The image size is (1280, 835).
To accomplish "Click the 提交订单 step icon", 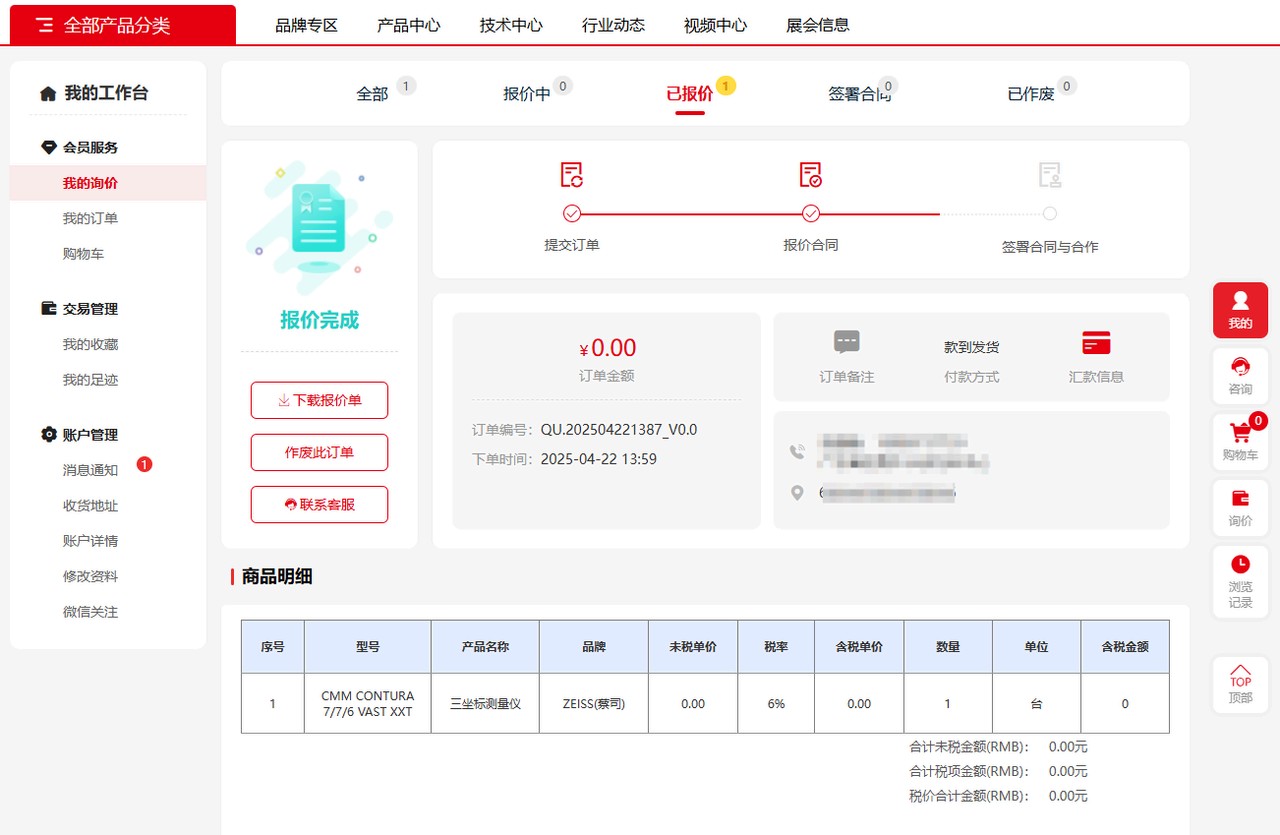I will coord(572,175).
